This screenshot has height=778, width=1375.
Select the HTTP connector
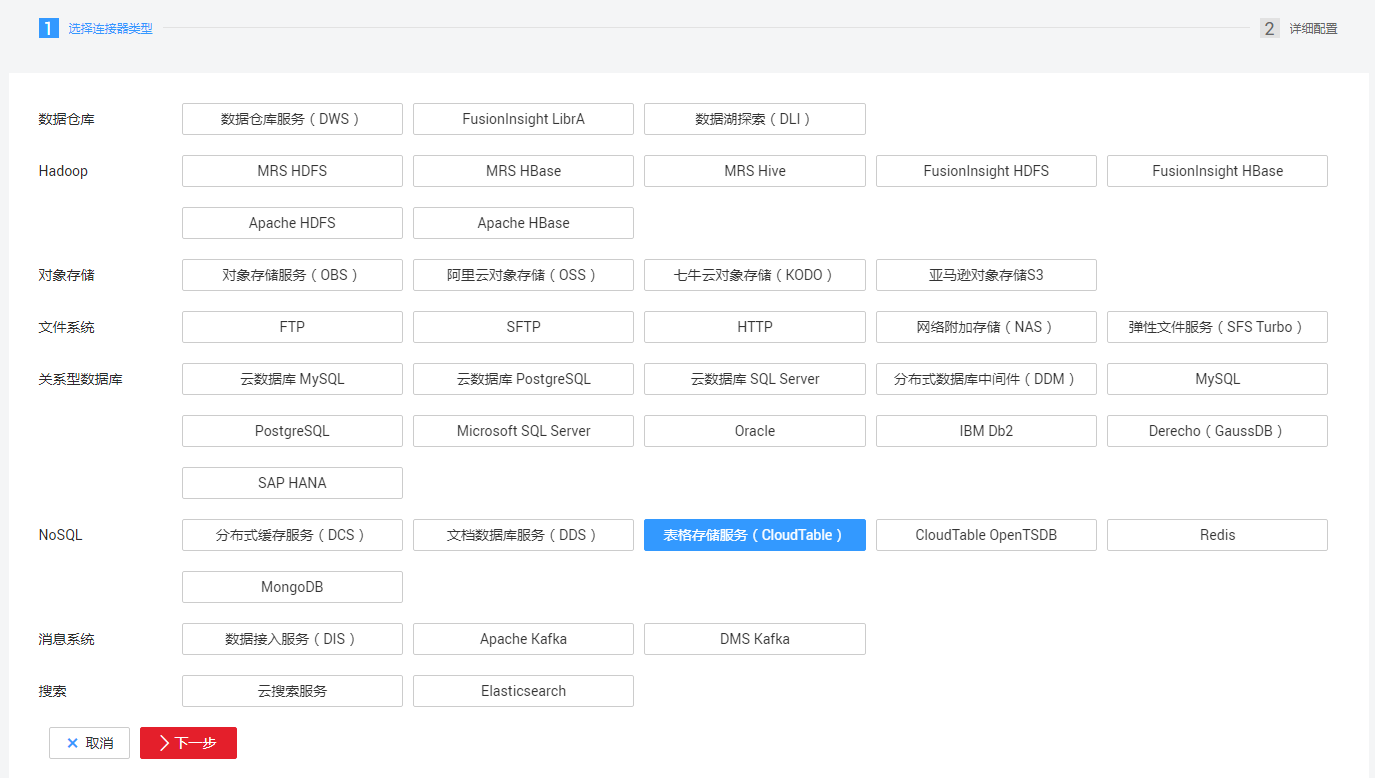(755, 327)
